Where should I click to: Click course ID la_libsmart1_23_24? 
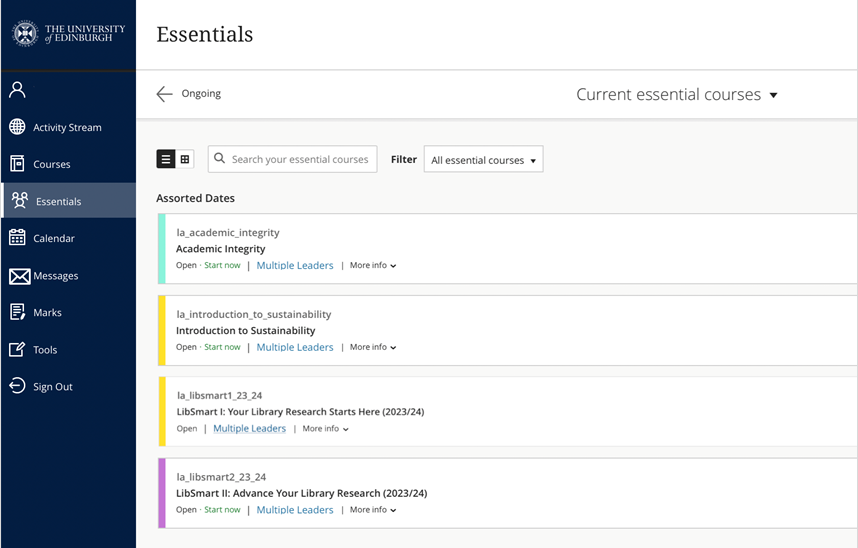coord(219,395)
